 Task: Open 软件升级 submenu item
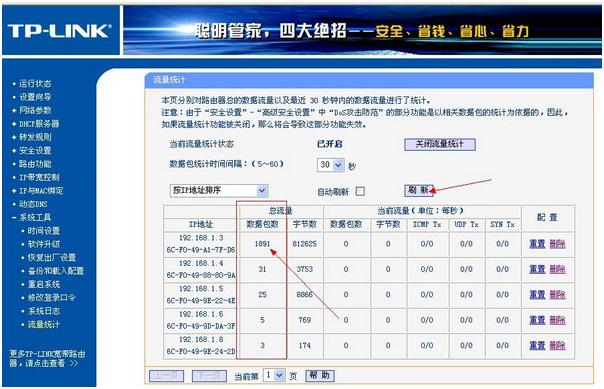tap(44, 244)
